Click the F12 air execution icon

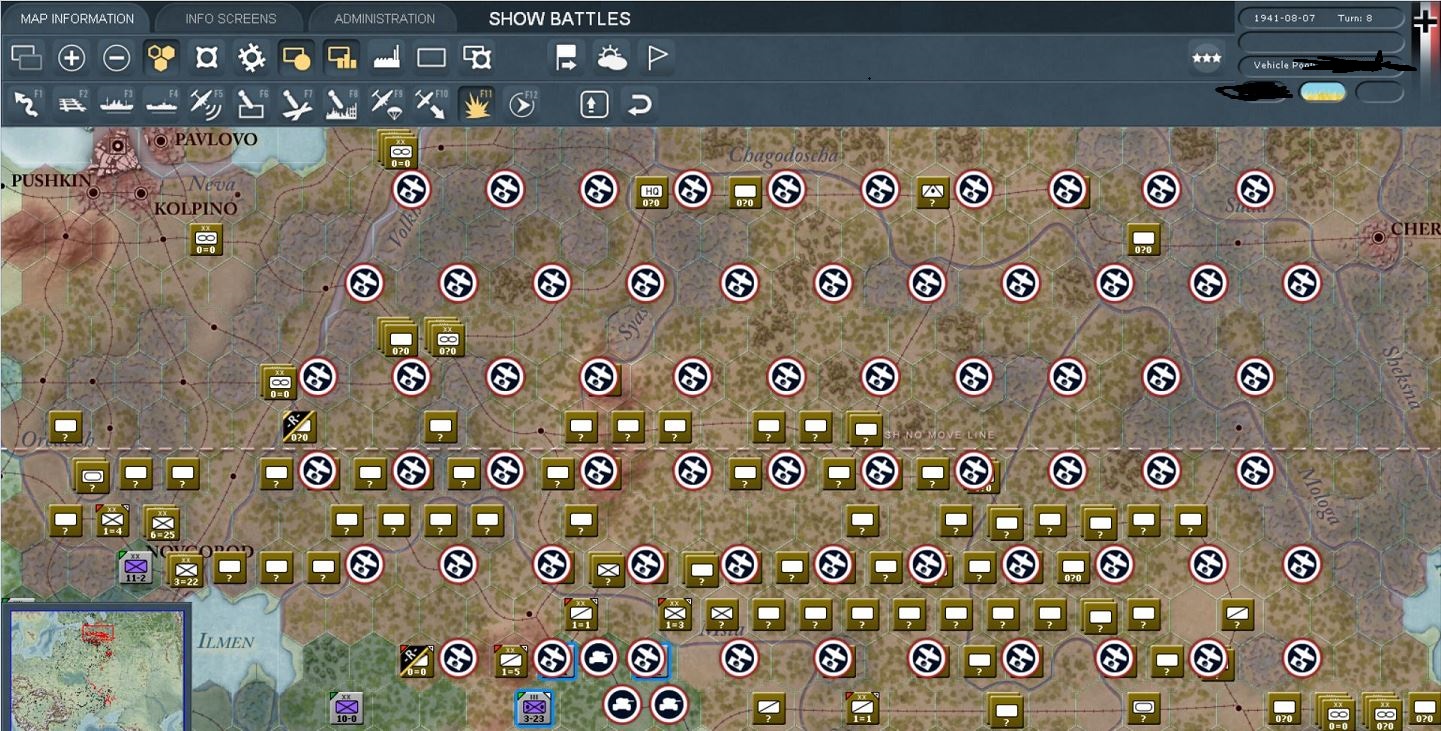tap(522, 103)
